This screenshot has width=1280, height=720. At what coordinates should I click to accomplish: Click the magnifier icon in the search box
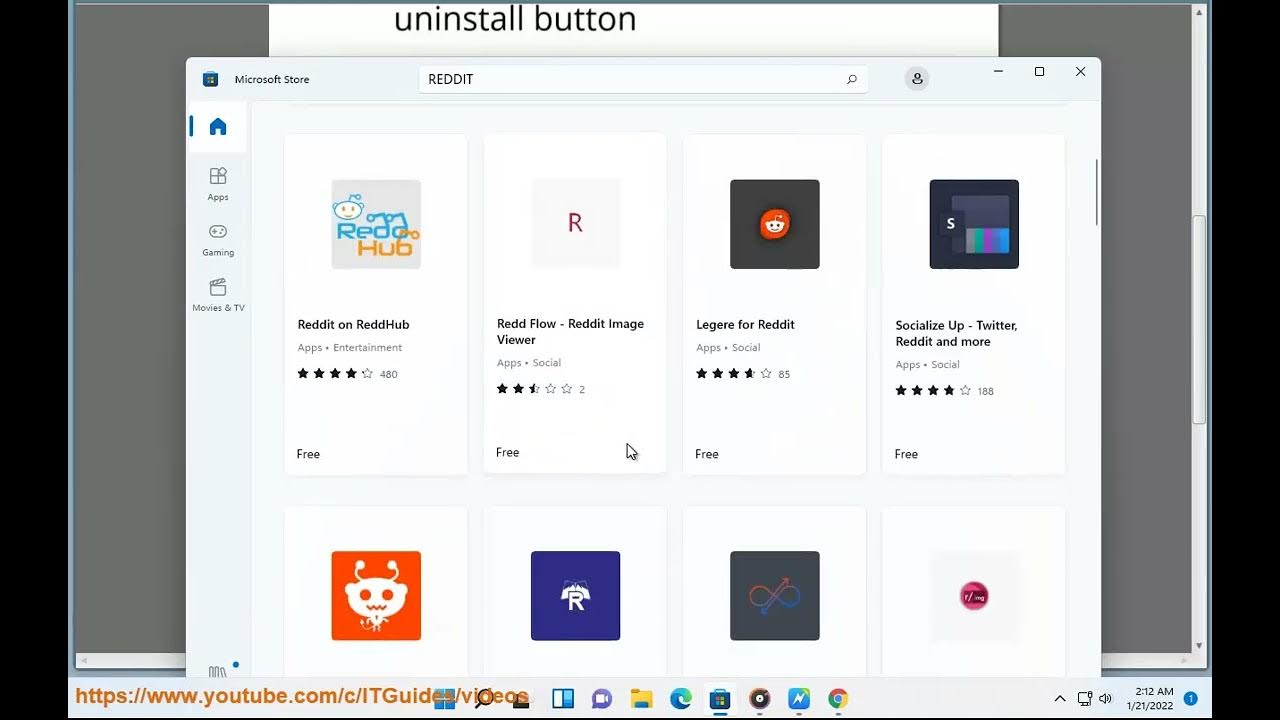pyautogui.click(x=852, y=79)
